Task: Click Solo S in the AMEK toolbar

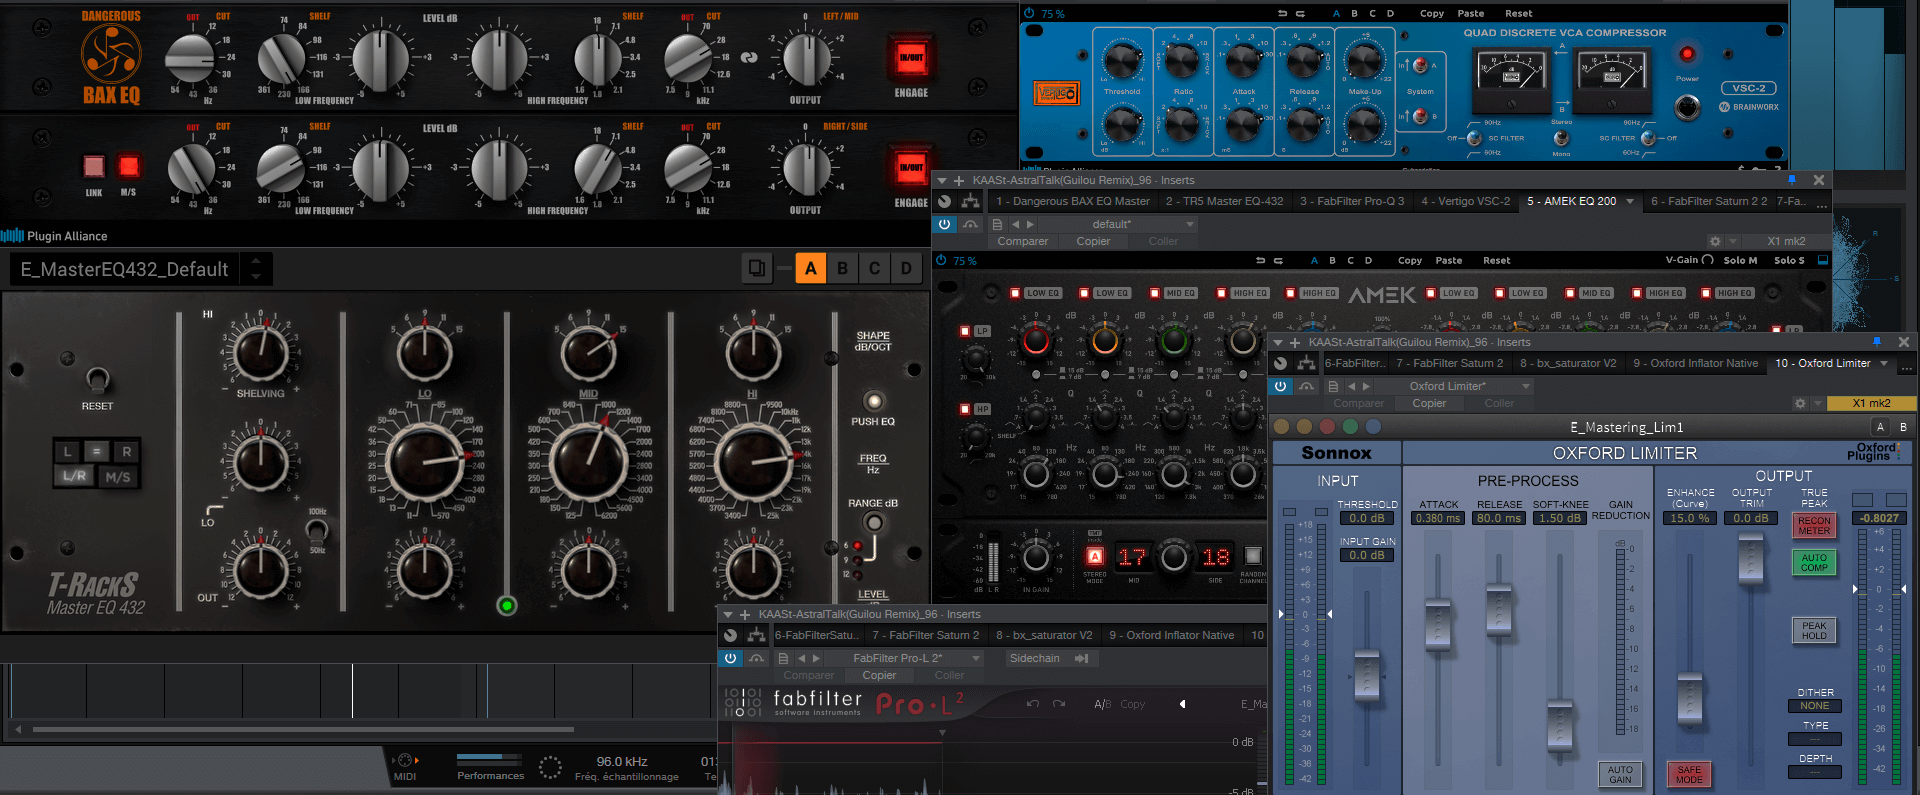Action: pyautogui.click(x=1789, y=260)
